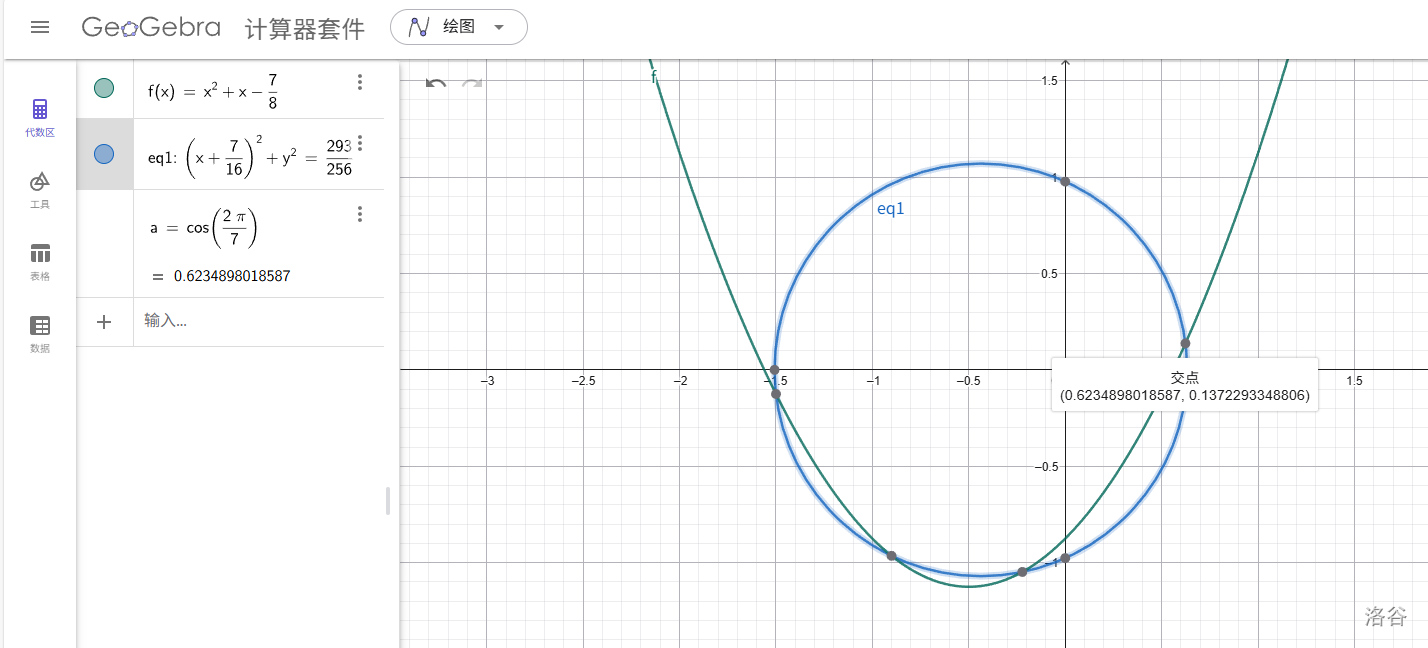Open the 绘图 app selector dropdown
Screen dimensions: 1428x648
458,27
